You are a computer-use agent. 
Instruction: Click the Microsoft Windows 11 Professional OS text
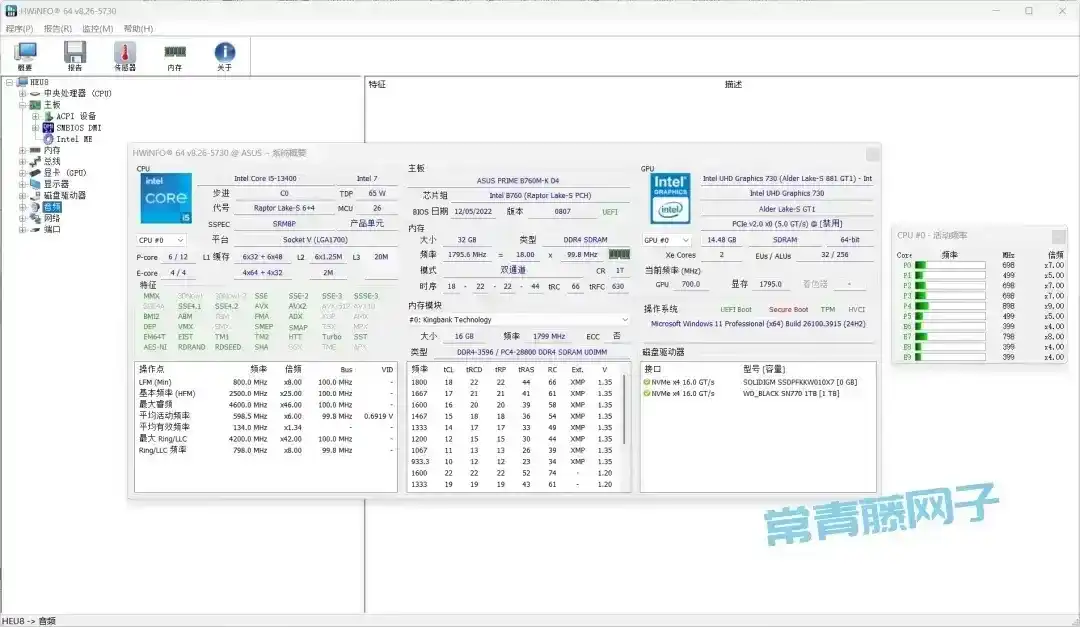click(758, 324)
